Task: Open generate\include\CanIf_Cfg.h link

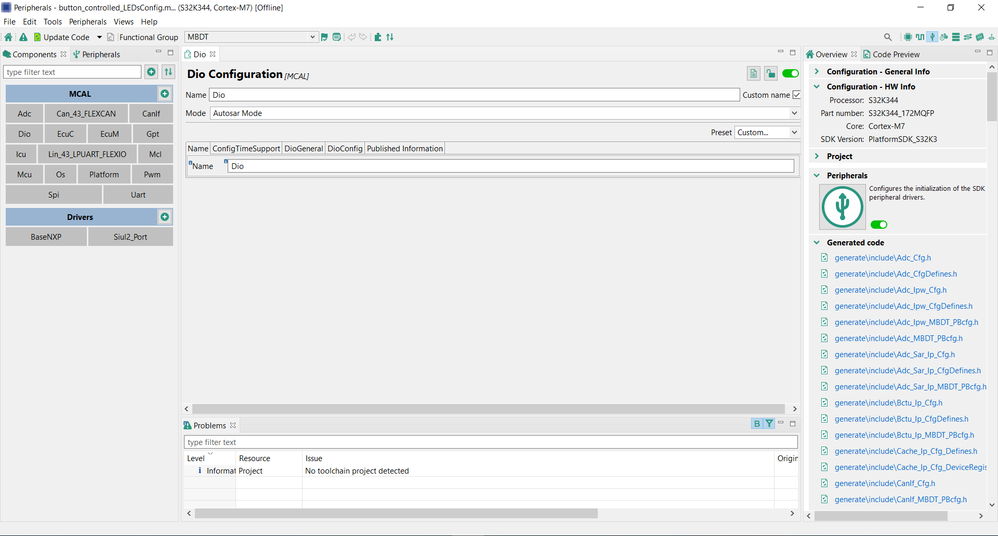Action: point(885,483)
